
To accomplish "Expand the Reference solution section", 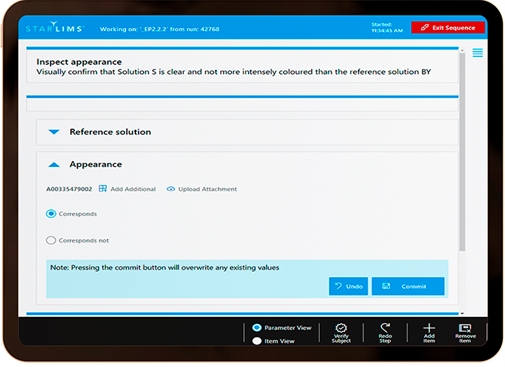I will pos(54,132).
